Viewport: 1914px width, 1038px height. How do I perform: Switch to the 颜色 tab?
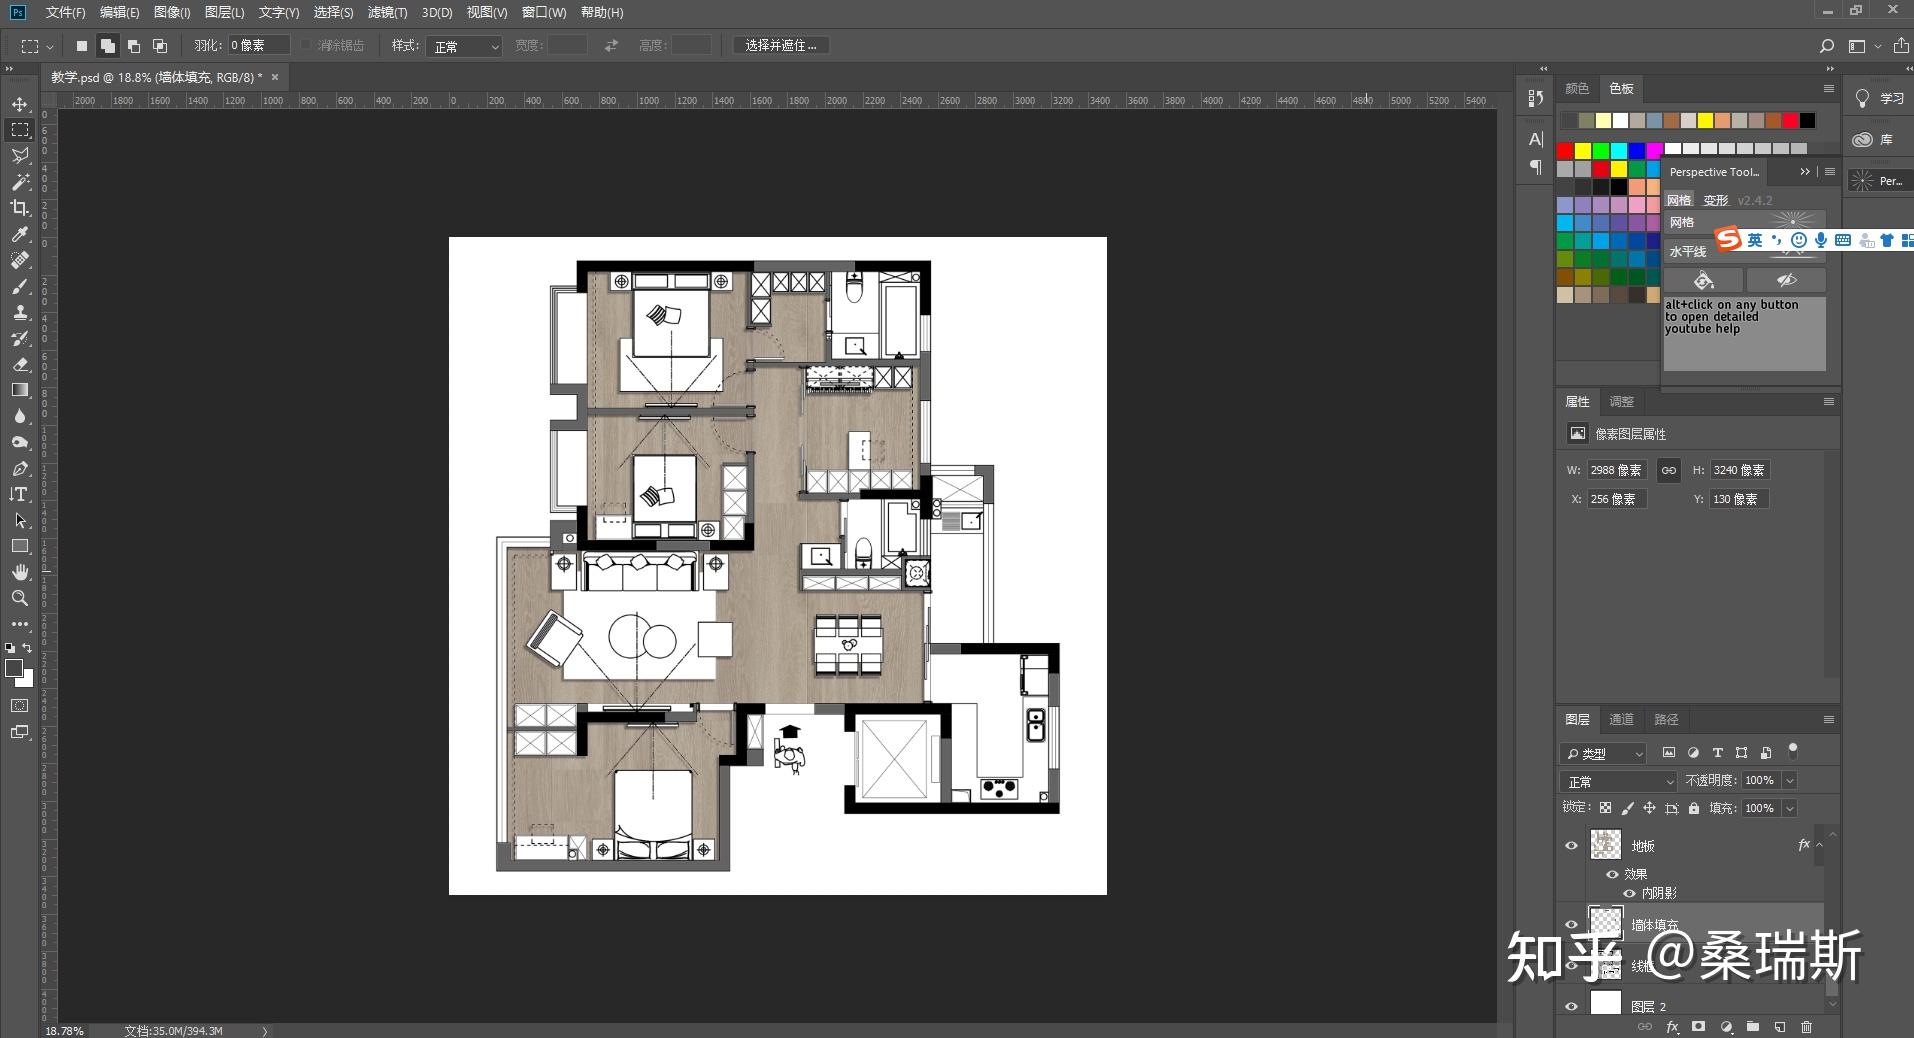(x=1577, y=89)
